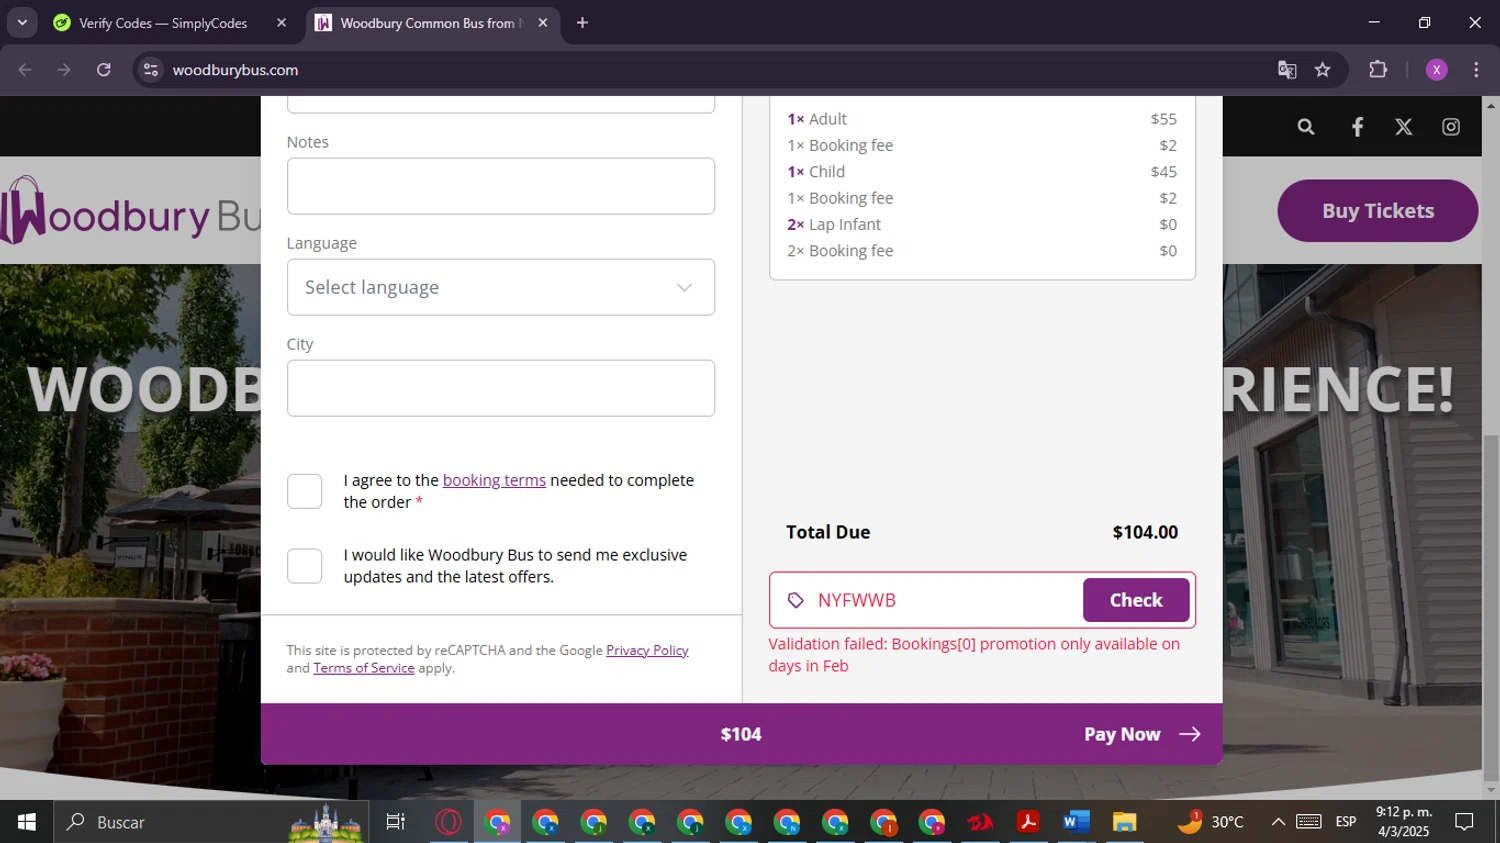The image size is (1500, 843).
Task: Expand the Select language dropdown
Action: point(500,287)
